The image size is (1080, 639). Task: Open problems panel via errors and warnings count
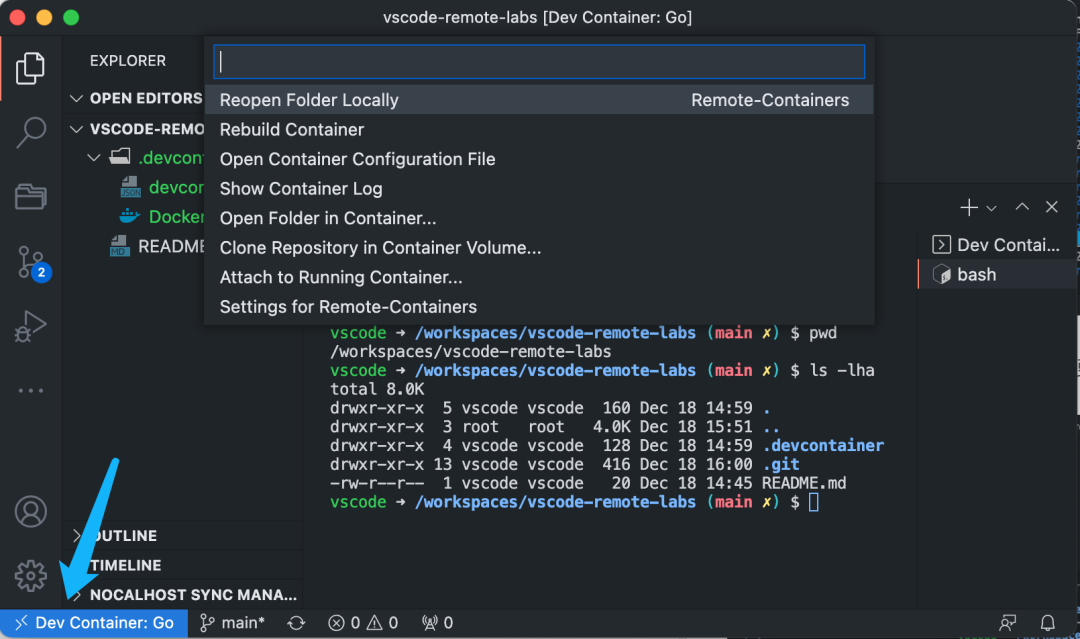click(363, 623)
